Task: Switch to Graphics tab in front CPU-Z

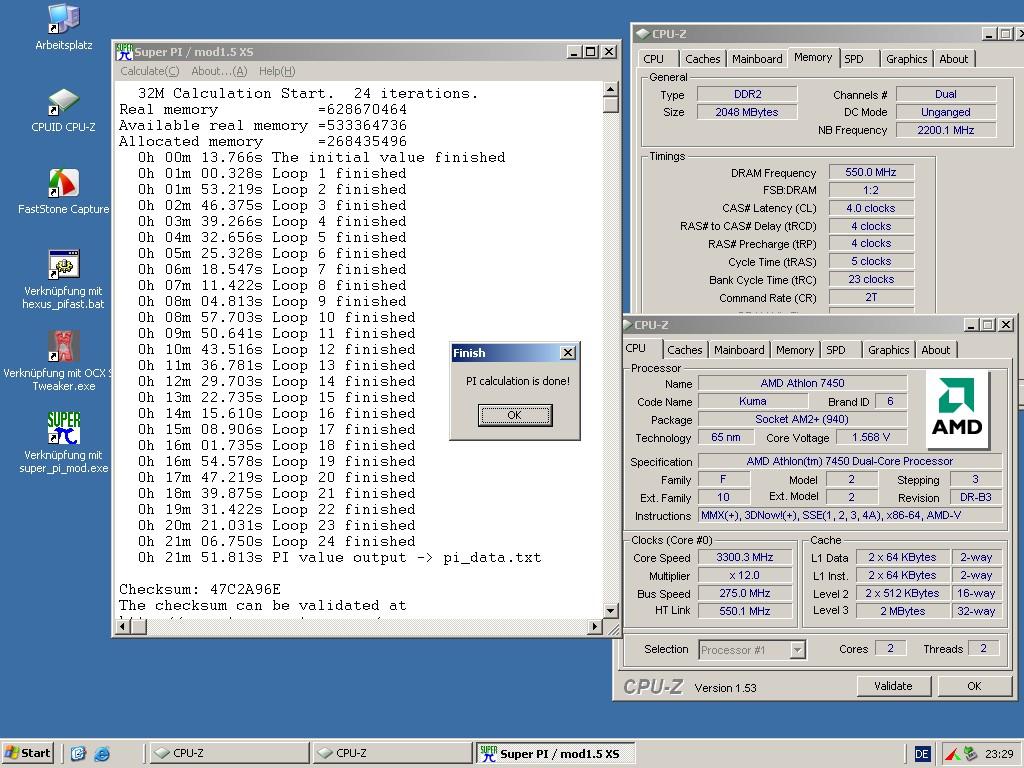Action: (888, 350)
